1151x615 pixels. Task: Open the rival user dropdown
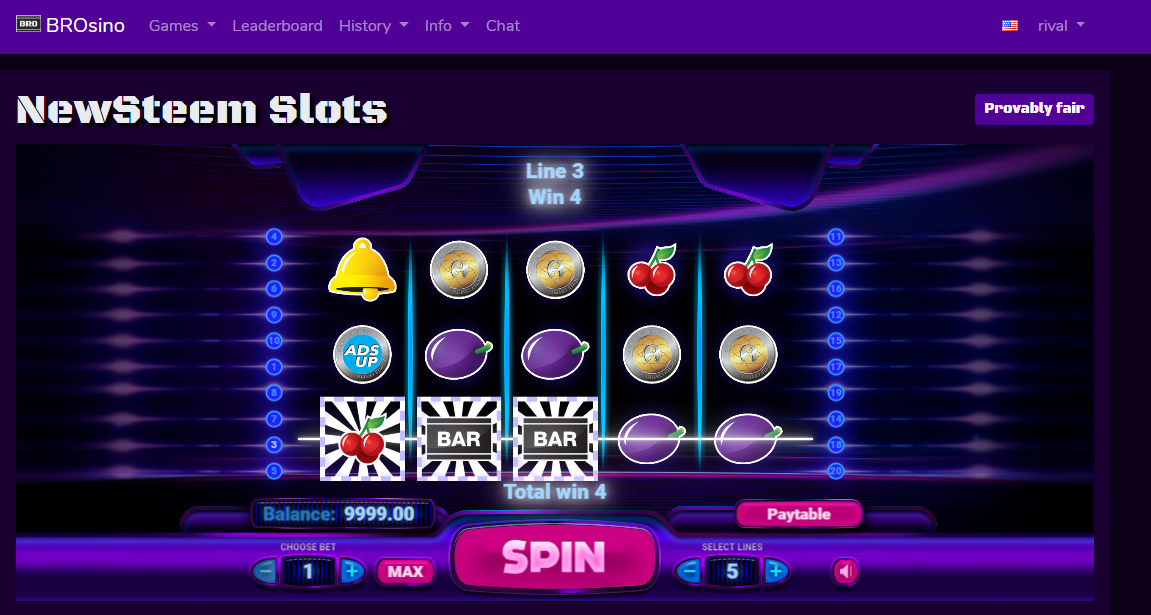click(1061, 26)
